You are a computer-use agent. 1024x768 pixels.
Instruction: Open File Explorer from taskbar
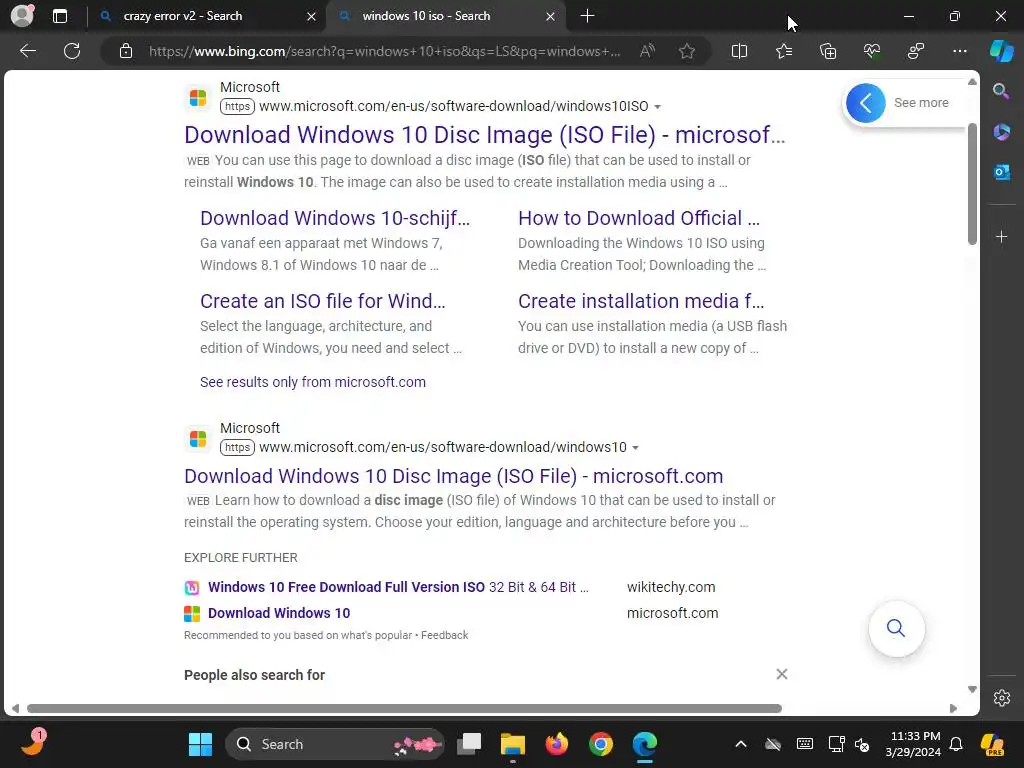[x=513, y=744]
